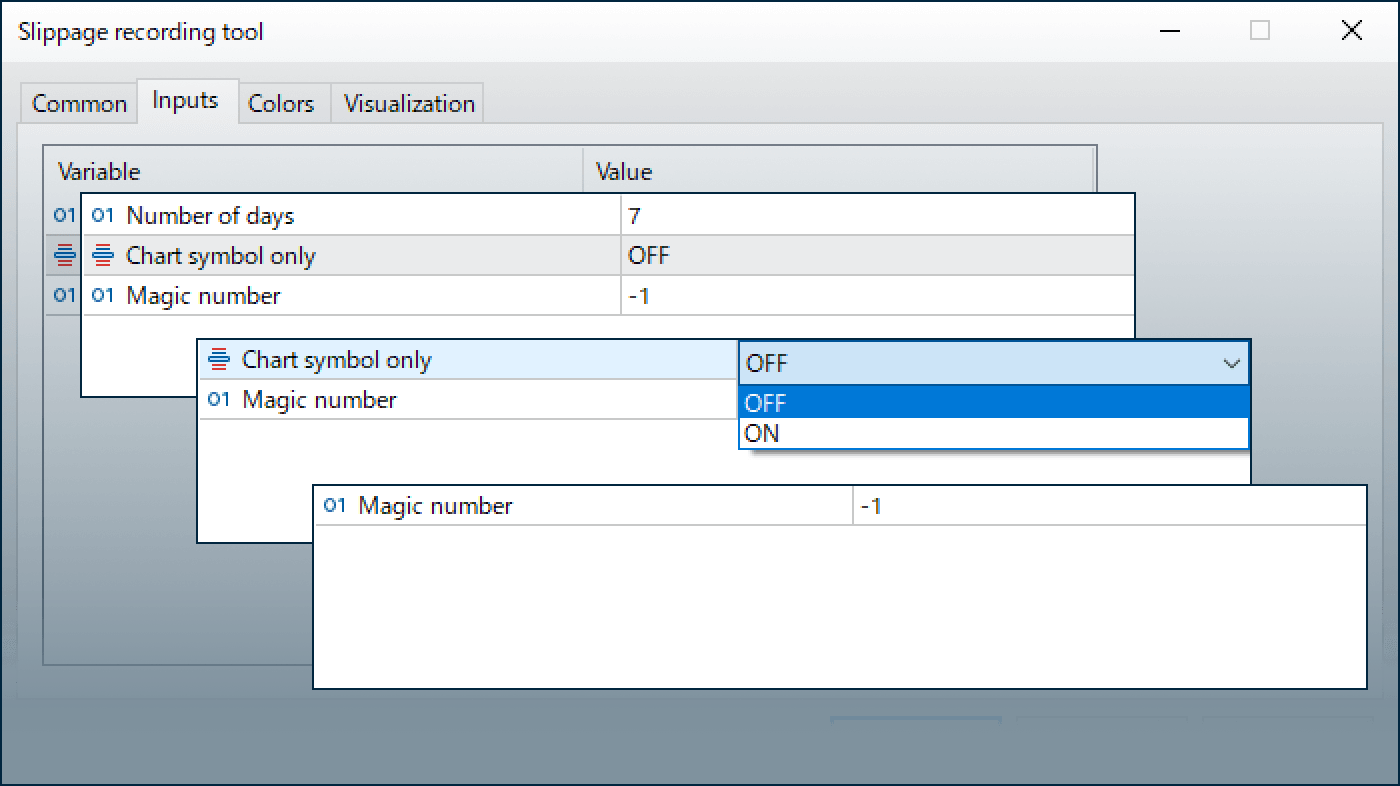Screen dimensions: 1400x786
Task: Close the Slippage recording tool dialog
Action: 1351,31
